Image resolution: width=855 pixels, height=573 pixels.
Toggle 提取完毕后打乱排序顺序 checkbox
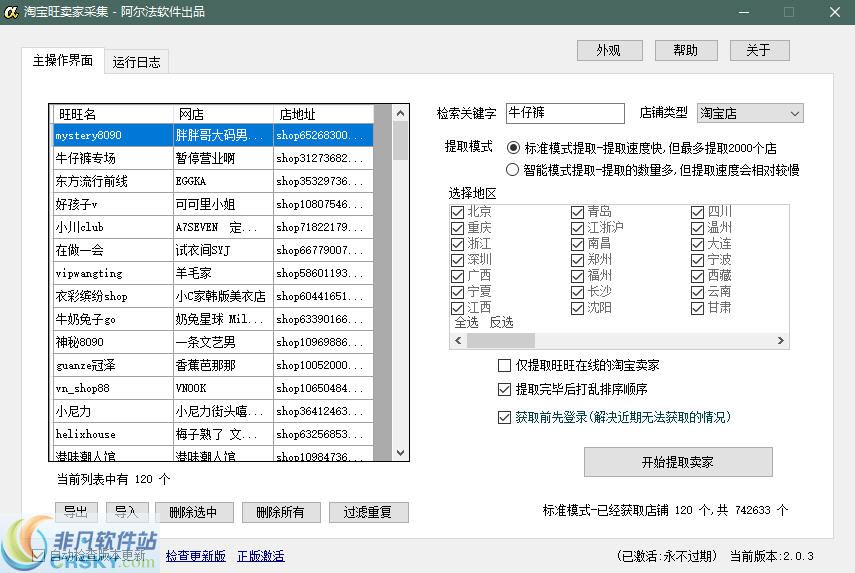[x=504, y=389]
